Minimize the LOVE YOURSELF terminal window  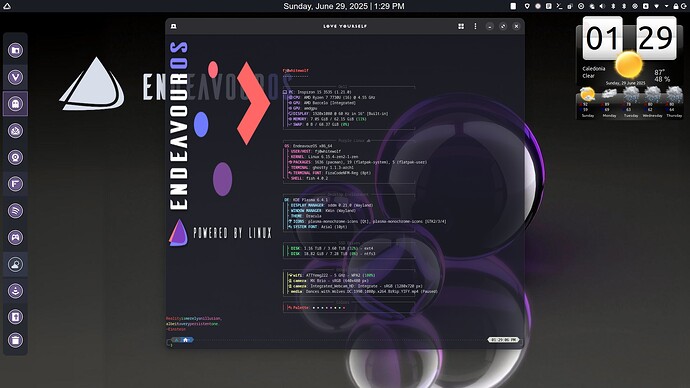(x=489, y=26)
